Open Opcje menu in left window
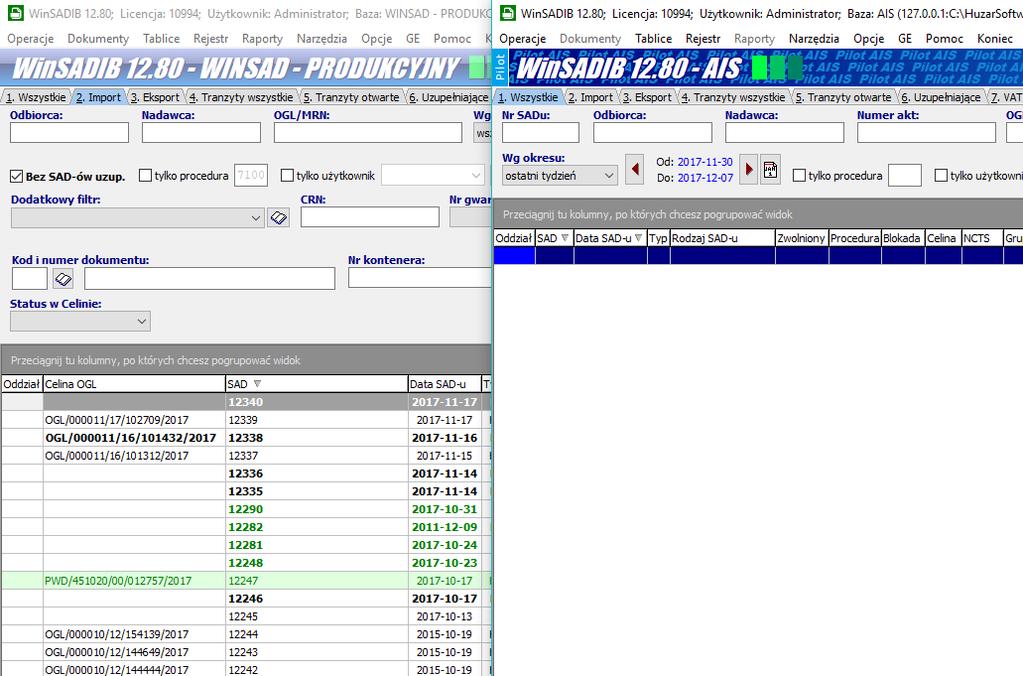The width and height of the screenshot is (1023, 676). (x=376, y=38)
